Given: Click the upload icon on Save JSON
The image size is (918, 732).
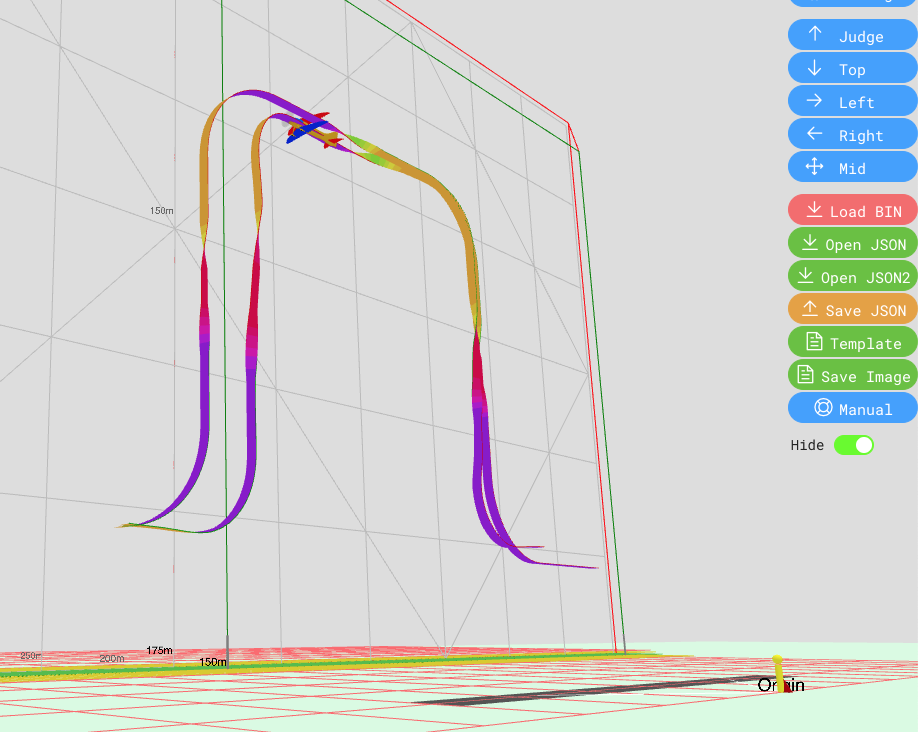Looking at the screenshot, I should point(810,308).
